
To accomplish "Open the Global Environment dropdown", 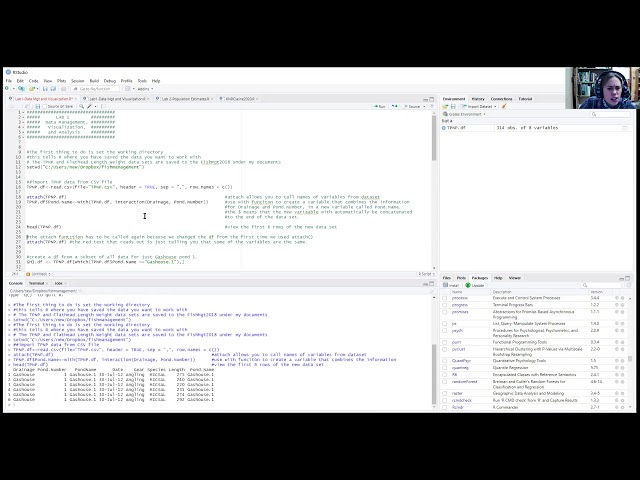I will click(464, 114).
